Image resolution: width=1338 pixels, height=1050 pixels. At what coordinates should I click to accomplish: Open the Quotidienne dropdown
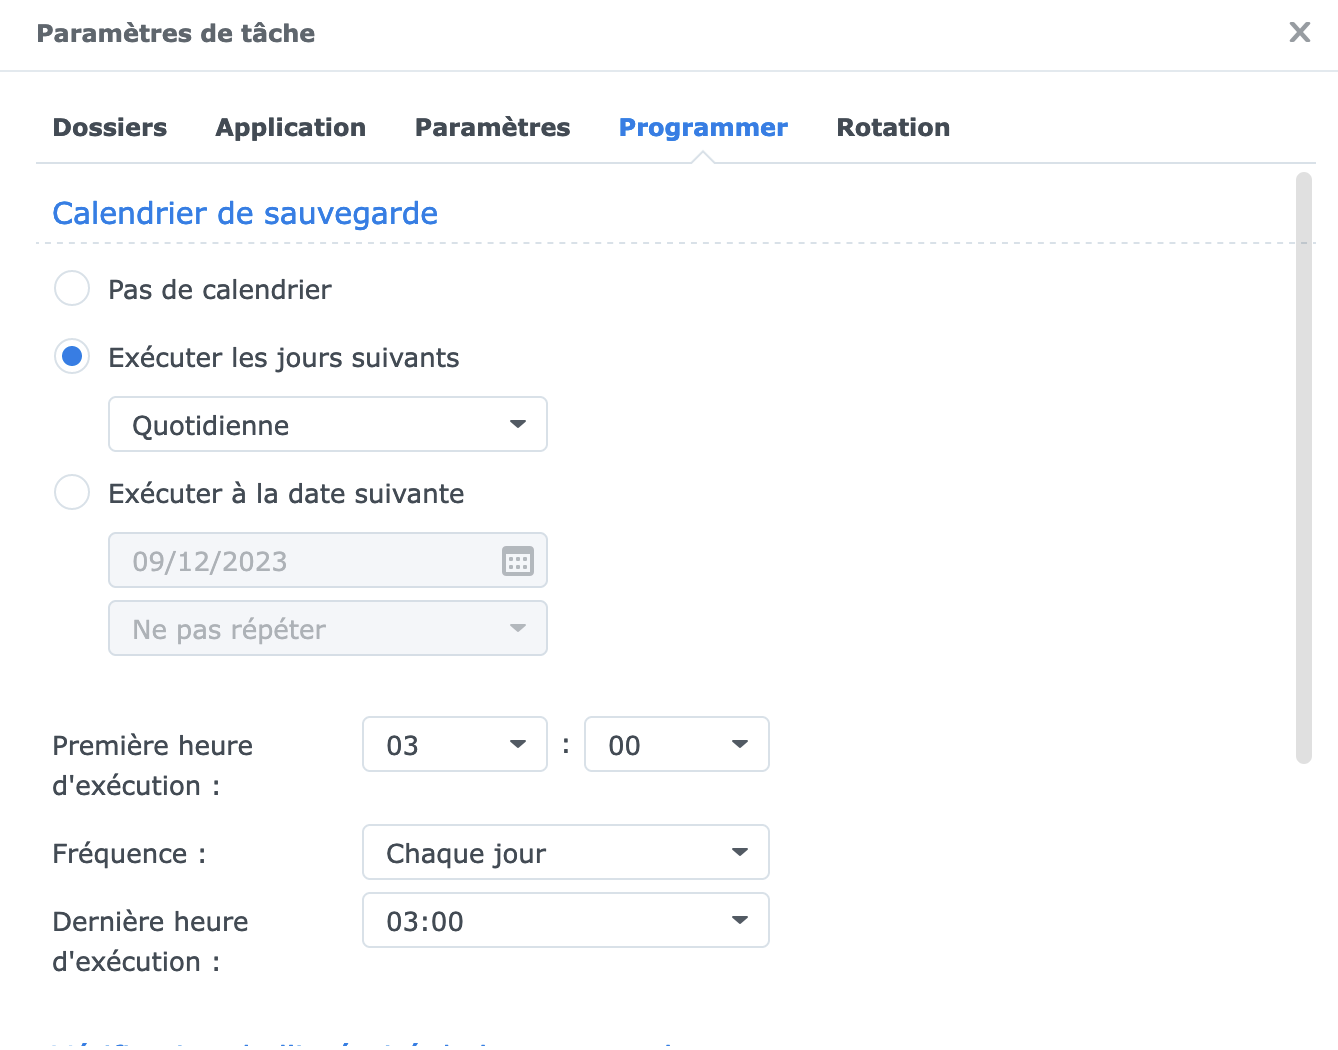[x=327, y=425]
